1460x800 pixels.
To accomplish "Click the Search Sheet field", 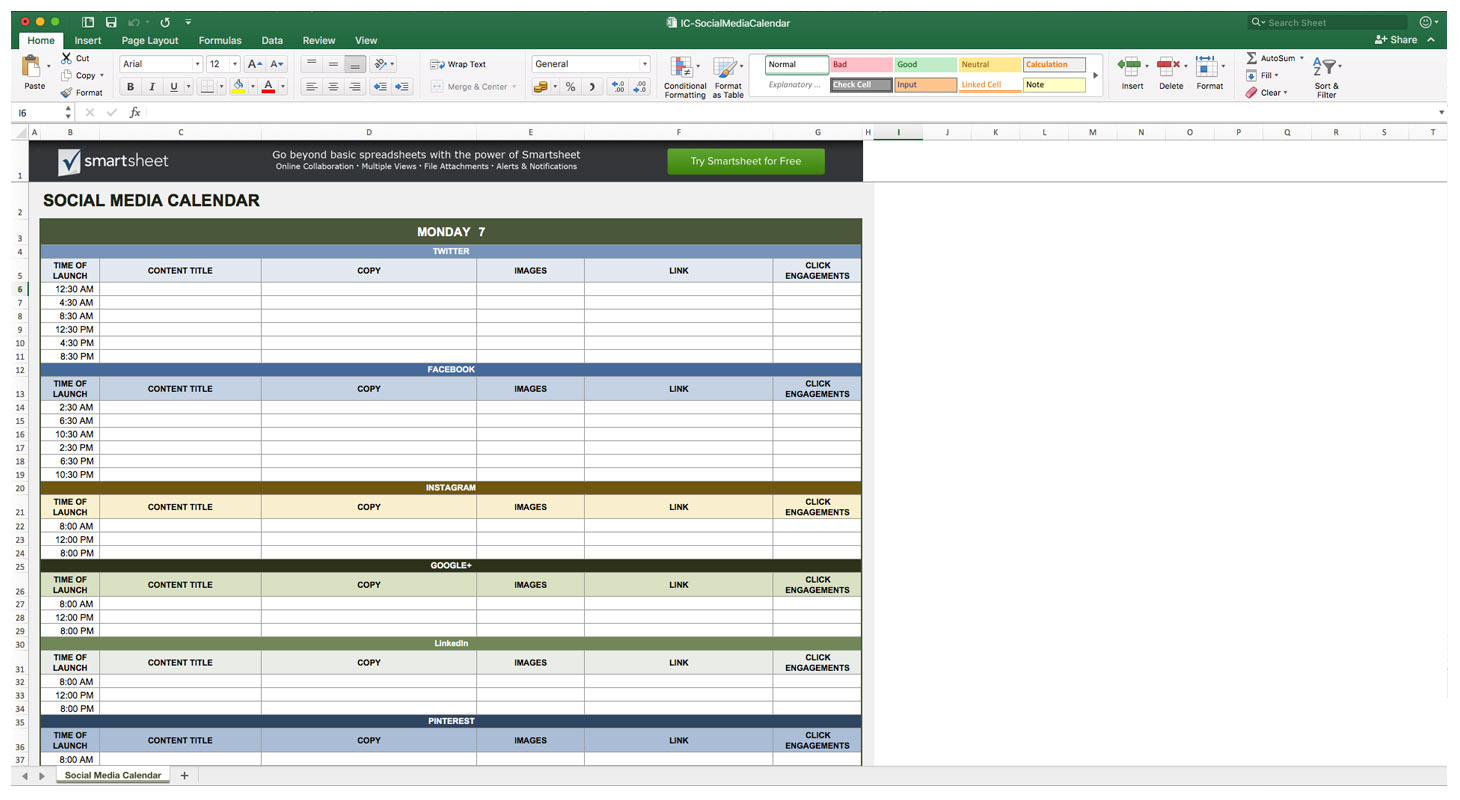I will click(x=1327, y=22).
